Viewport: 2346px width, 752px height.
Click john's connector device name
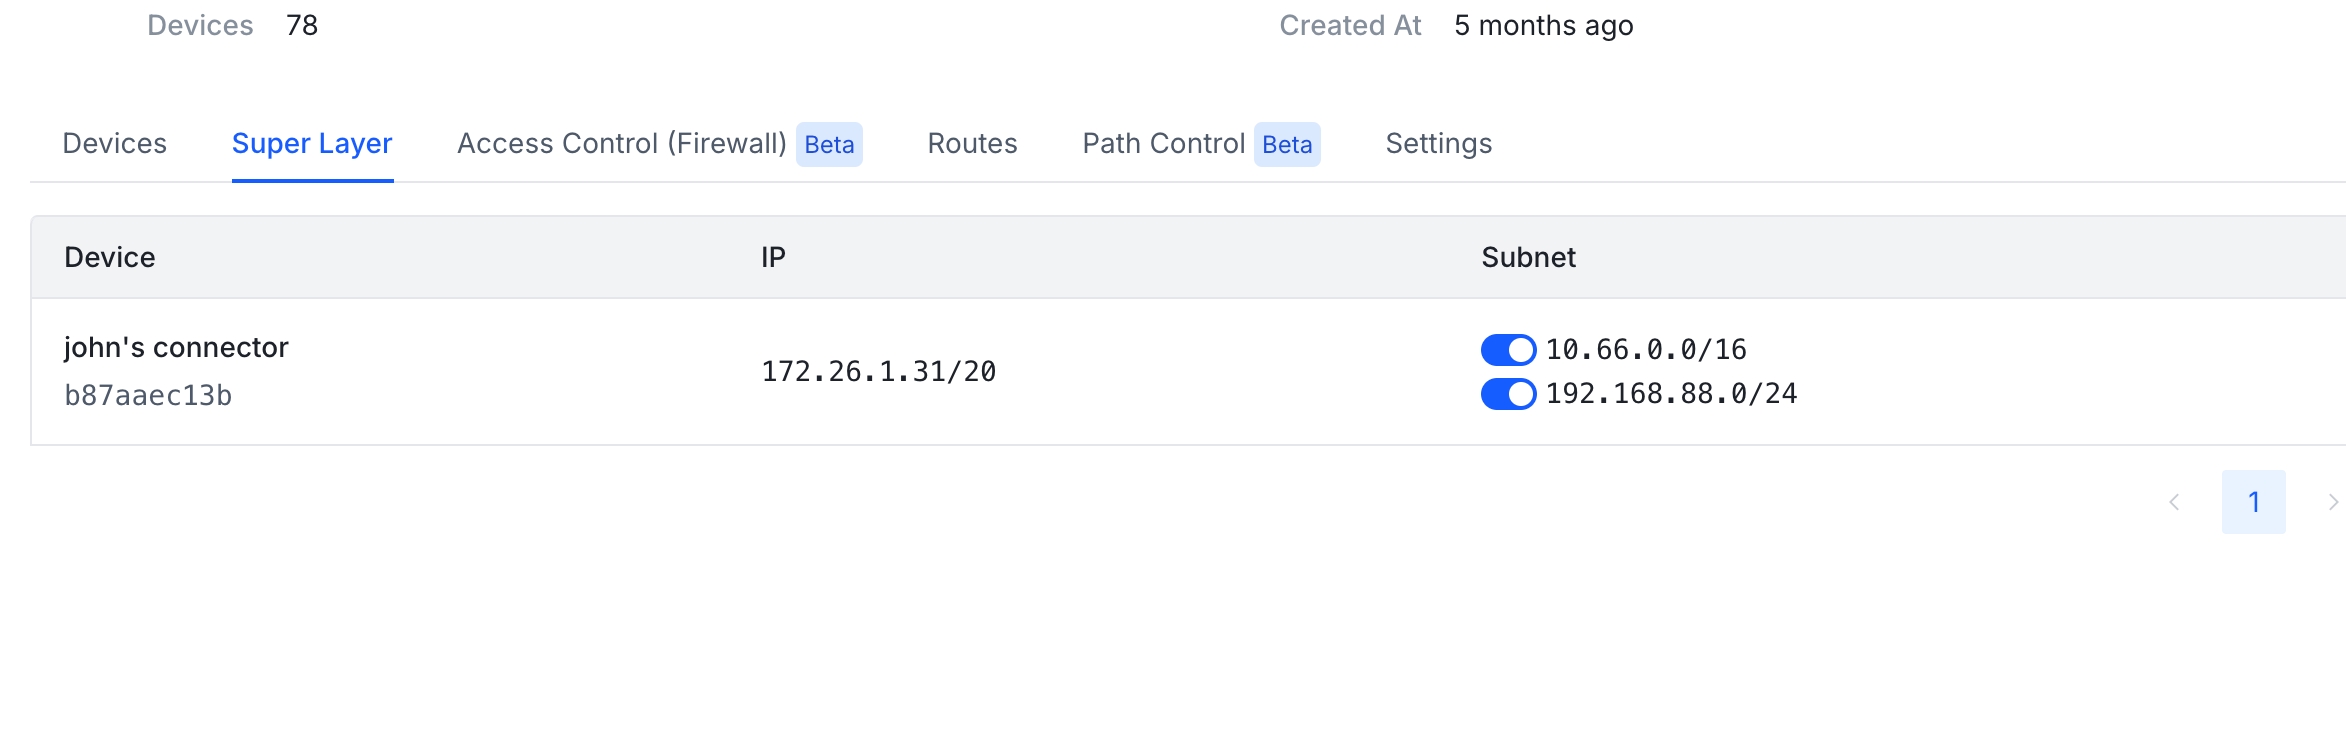[x=176, y=348]
